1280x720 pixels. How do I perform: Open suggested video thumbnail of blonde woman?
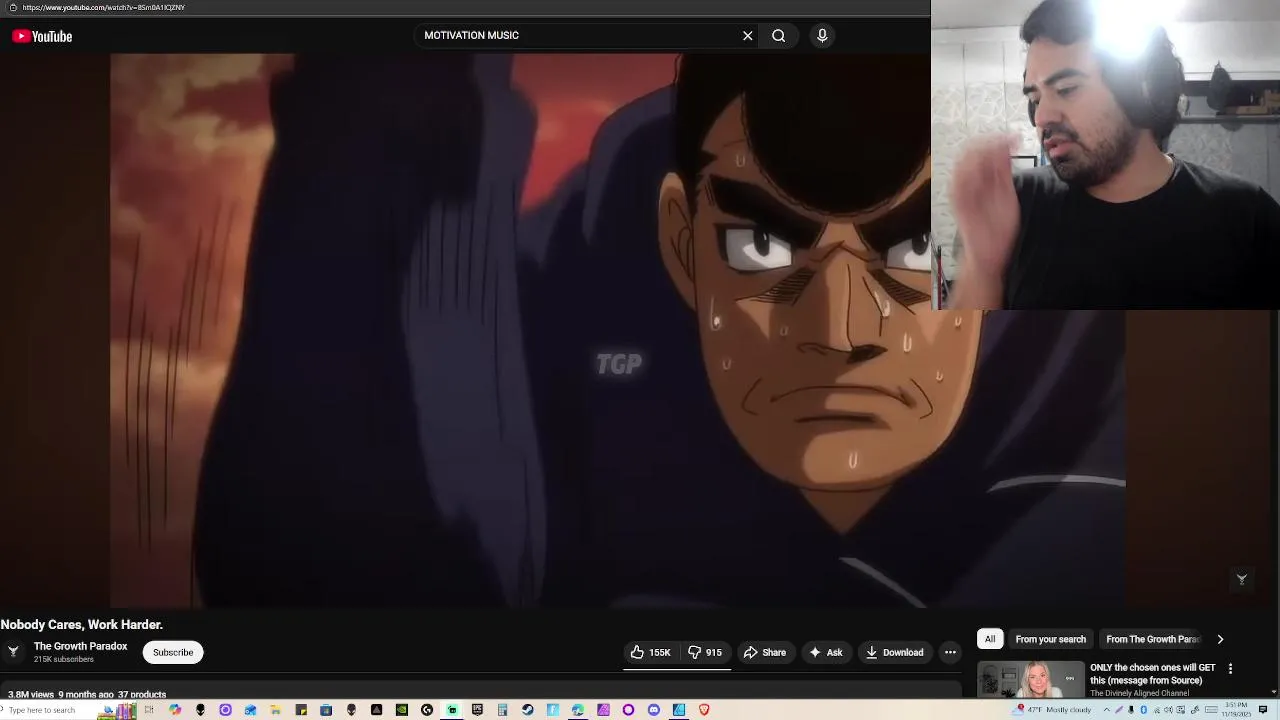tap(1031, 679)
